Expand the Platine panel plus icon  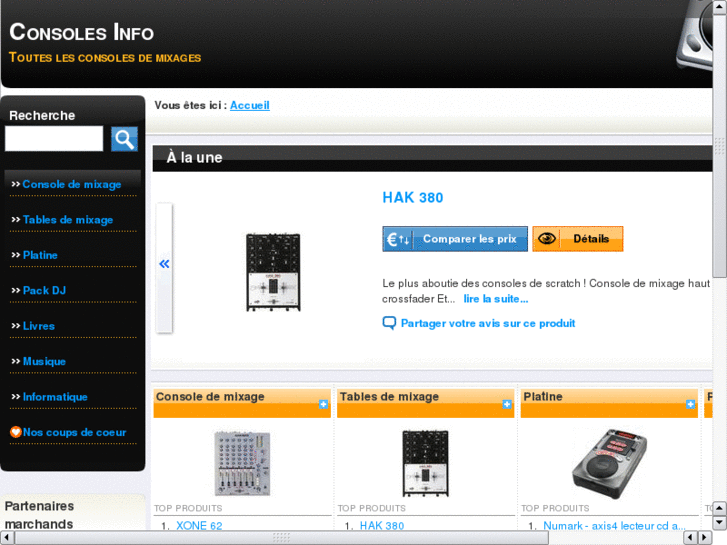pos(690,404)
